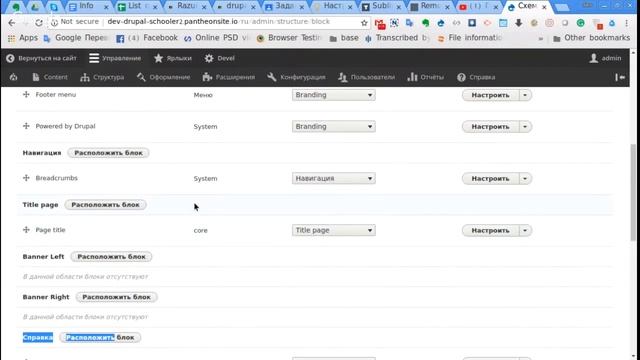Screen dimensions: 640x360
Task: Open region dropdown for Powered by Drupal row
Action: click(333, 127)
